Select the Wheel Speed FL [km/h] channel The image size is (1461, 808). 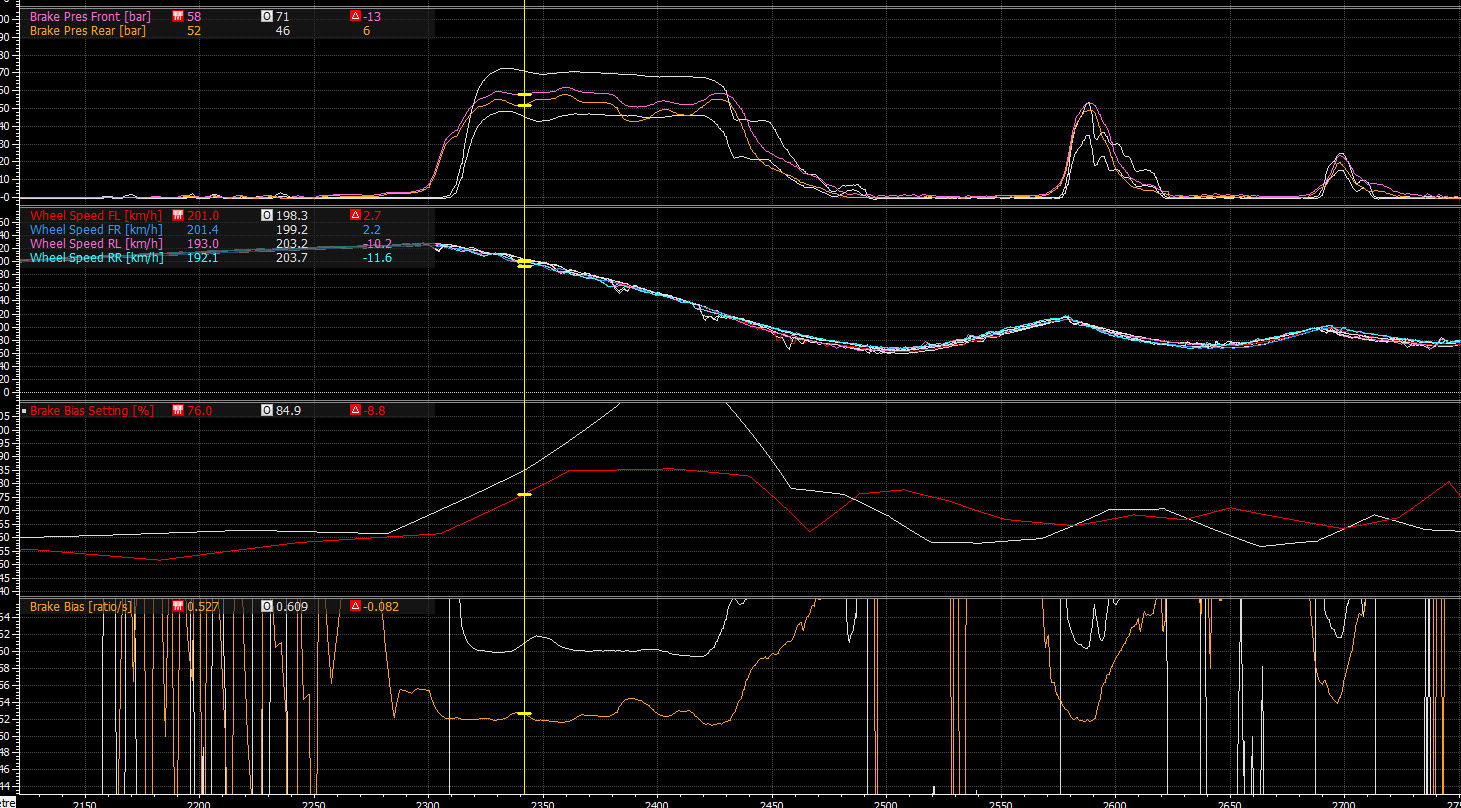pyautogui.click(x=96, y=215)
